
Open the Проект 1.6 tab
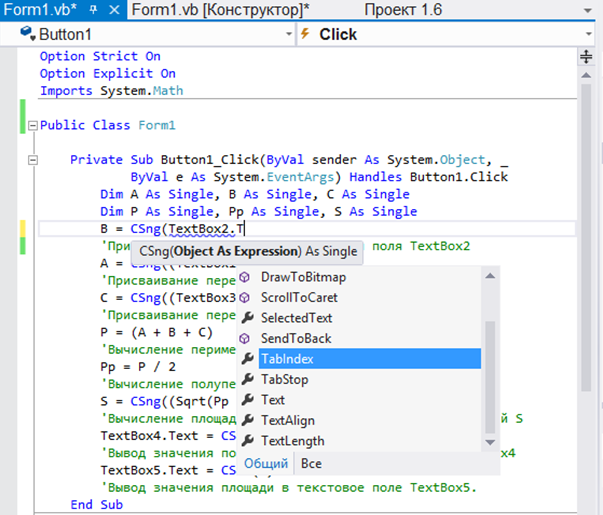point(403,10)
